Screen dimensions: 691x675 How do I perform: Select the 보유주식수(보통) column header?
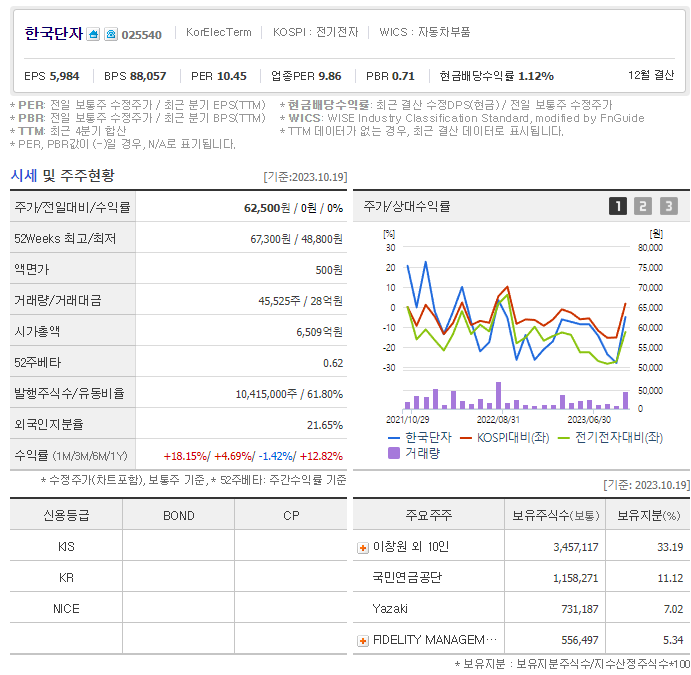[x=555, y=516]
